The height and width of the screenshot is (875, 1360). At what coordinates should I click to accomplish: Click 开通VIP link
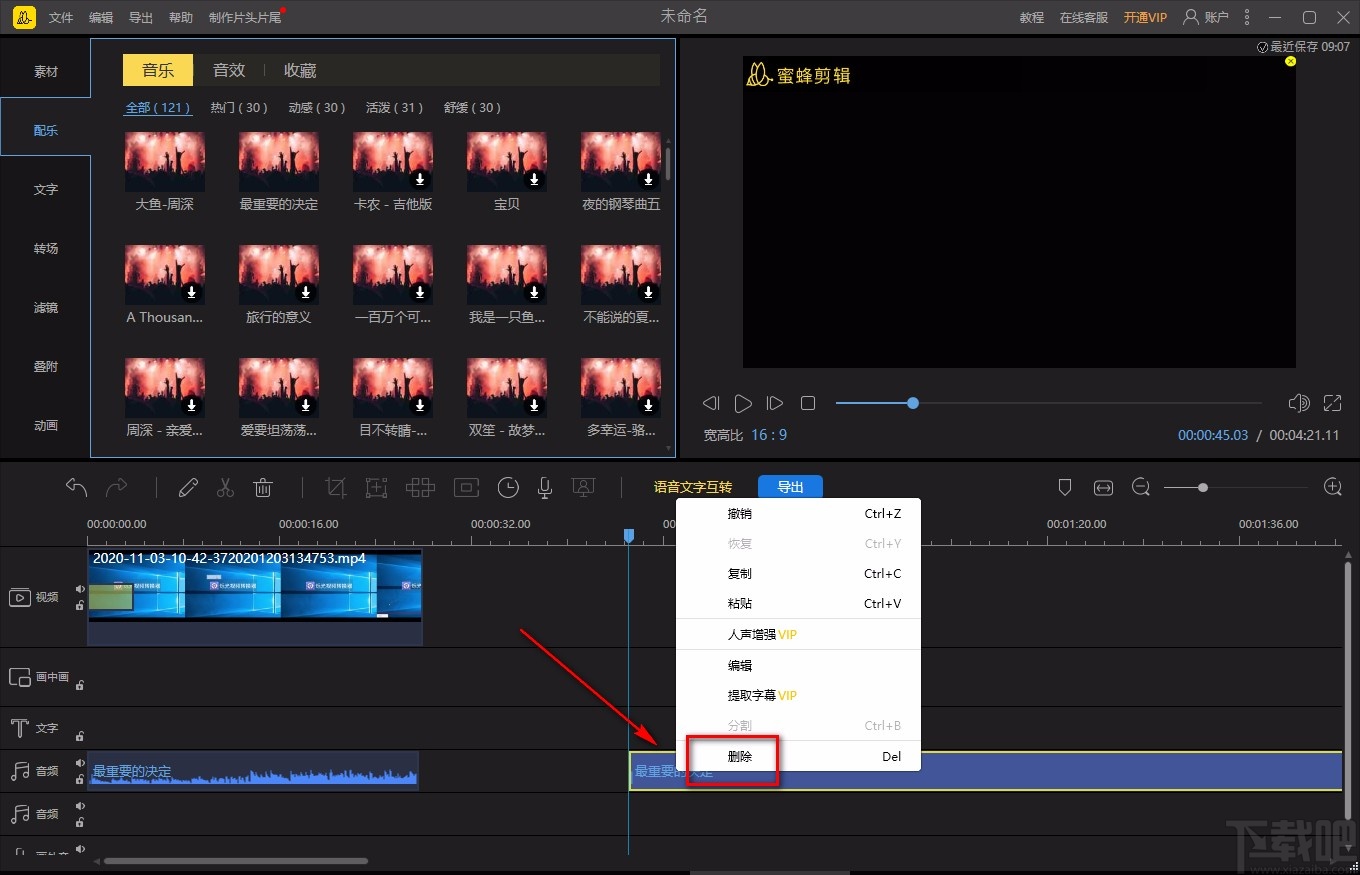1145,18
